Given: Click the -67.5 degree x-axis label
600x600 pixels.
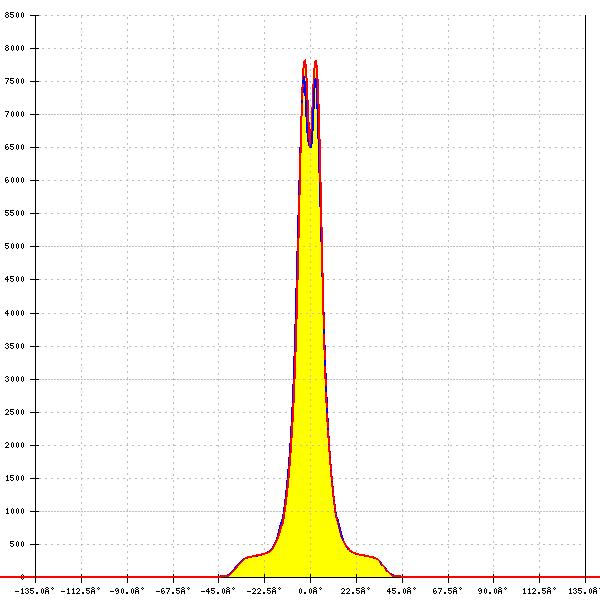Looking at the screenshot, I should (173, 591).
